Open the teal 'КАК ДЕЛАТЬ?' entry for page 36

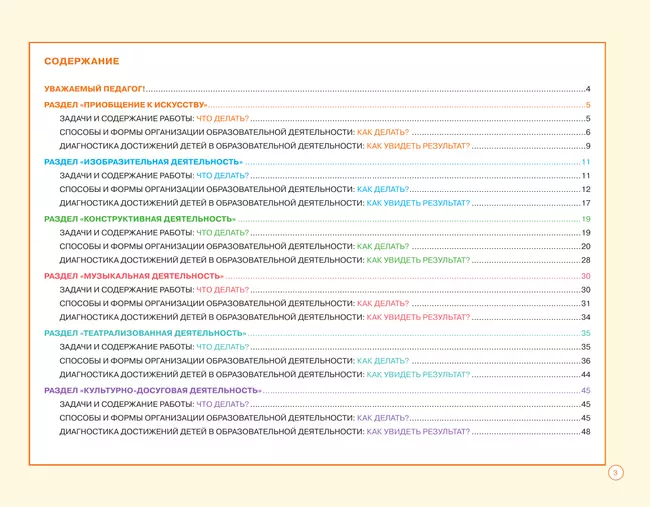383,361
